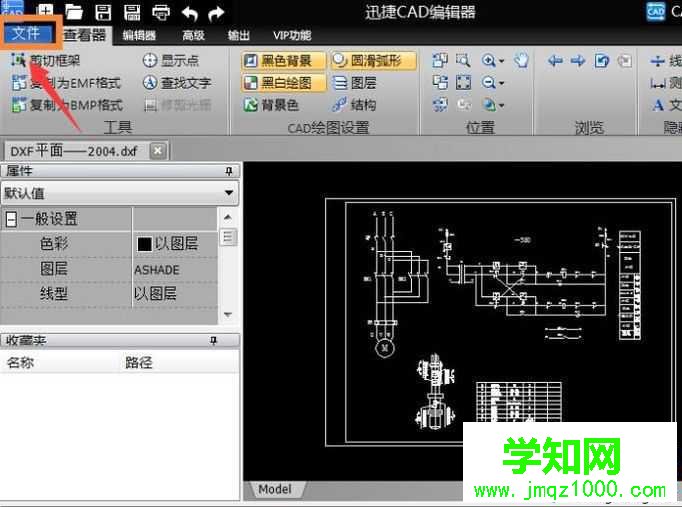The height and width of the screenshot is (507, 682).
Task: Redo the last action
Action: (x=216, y=13)
